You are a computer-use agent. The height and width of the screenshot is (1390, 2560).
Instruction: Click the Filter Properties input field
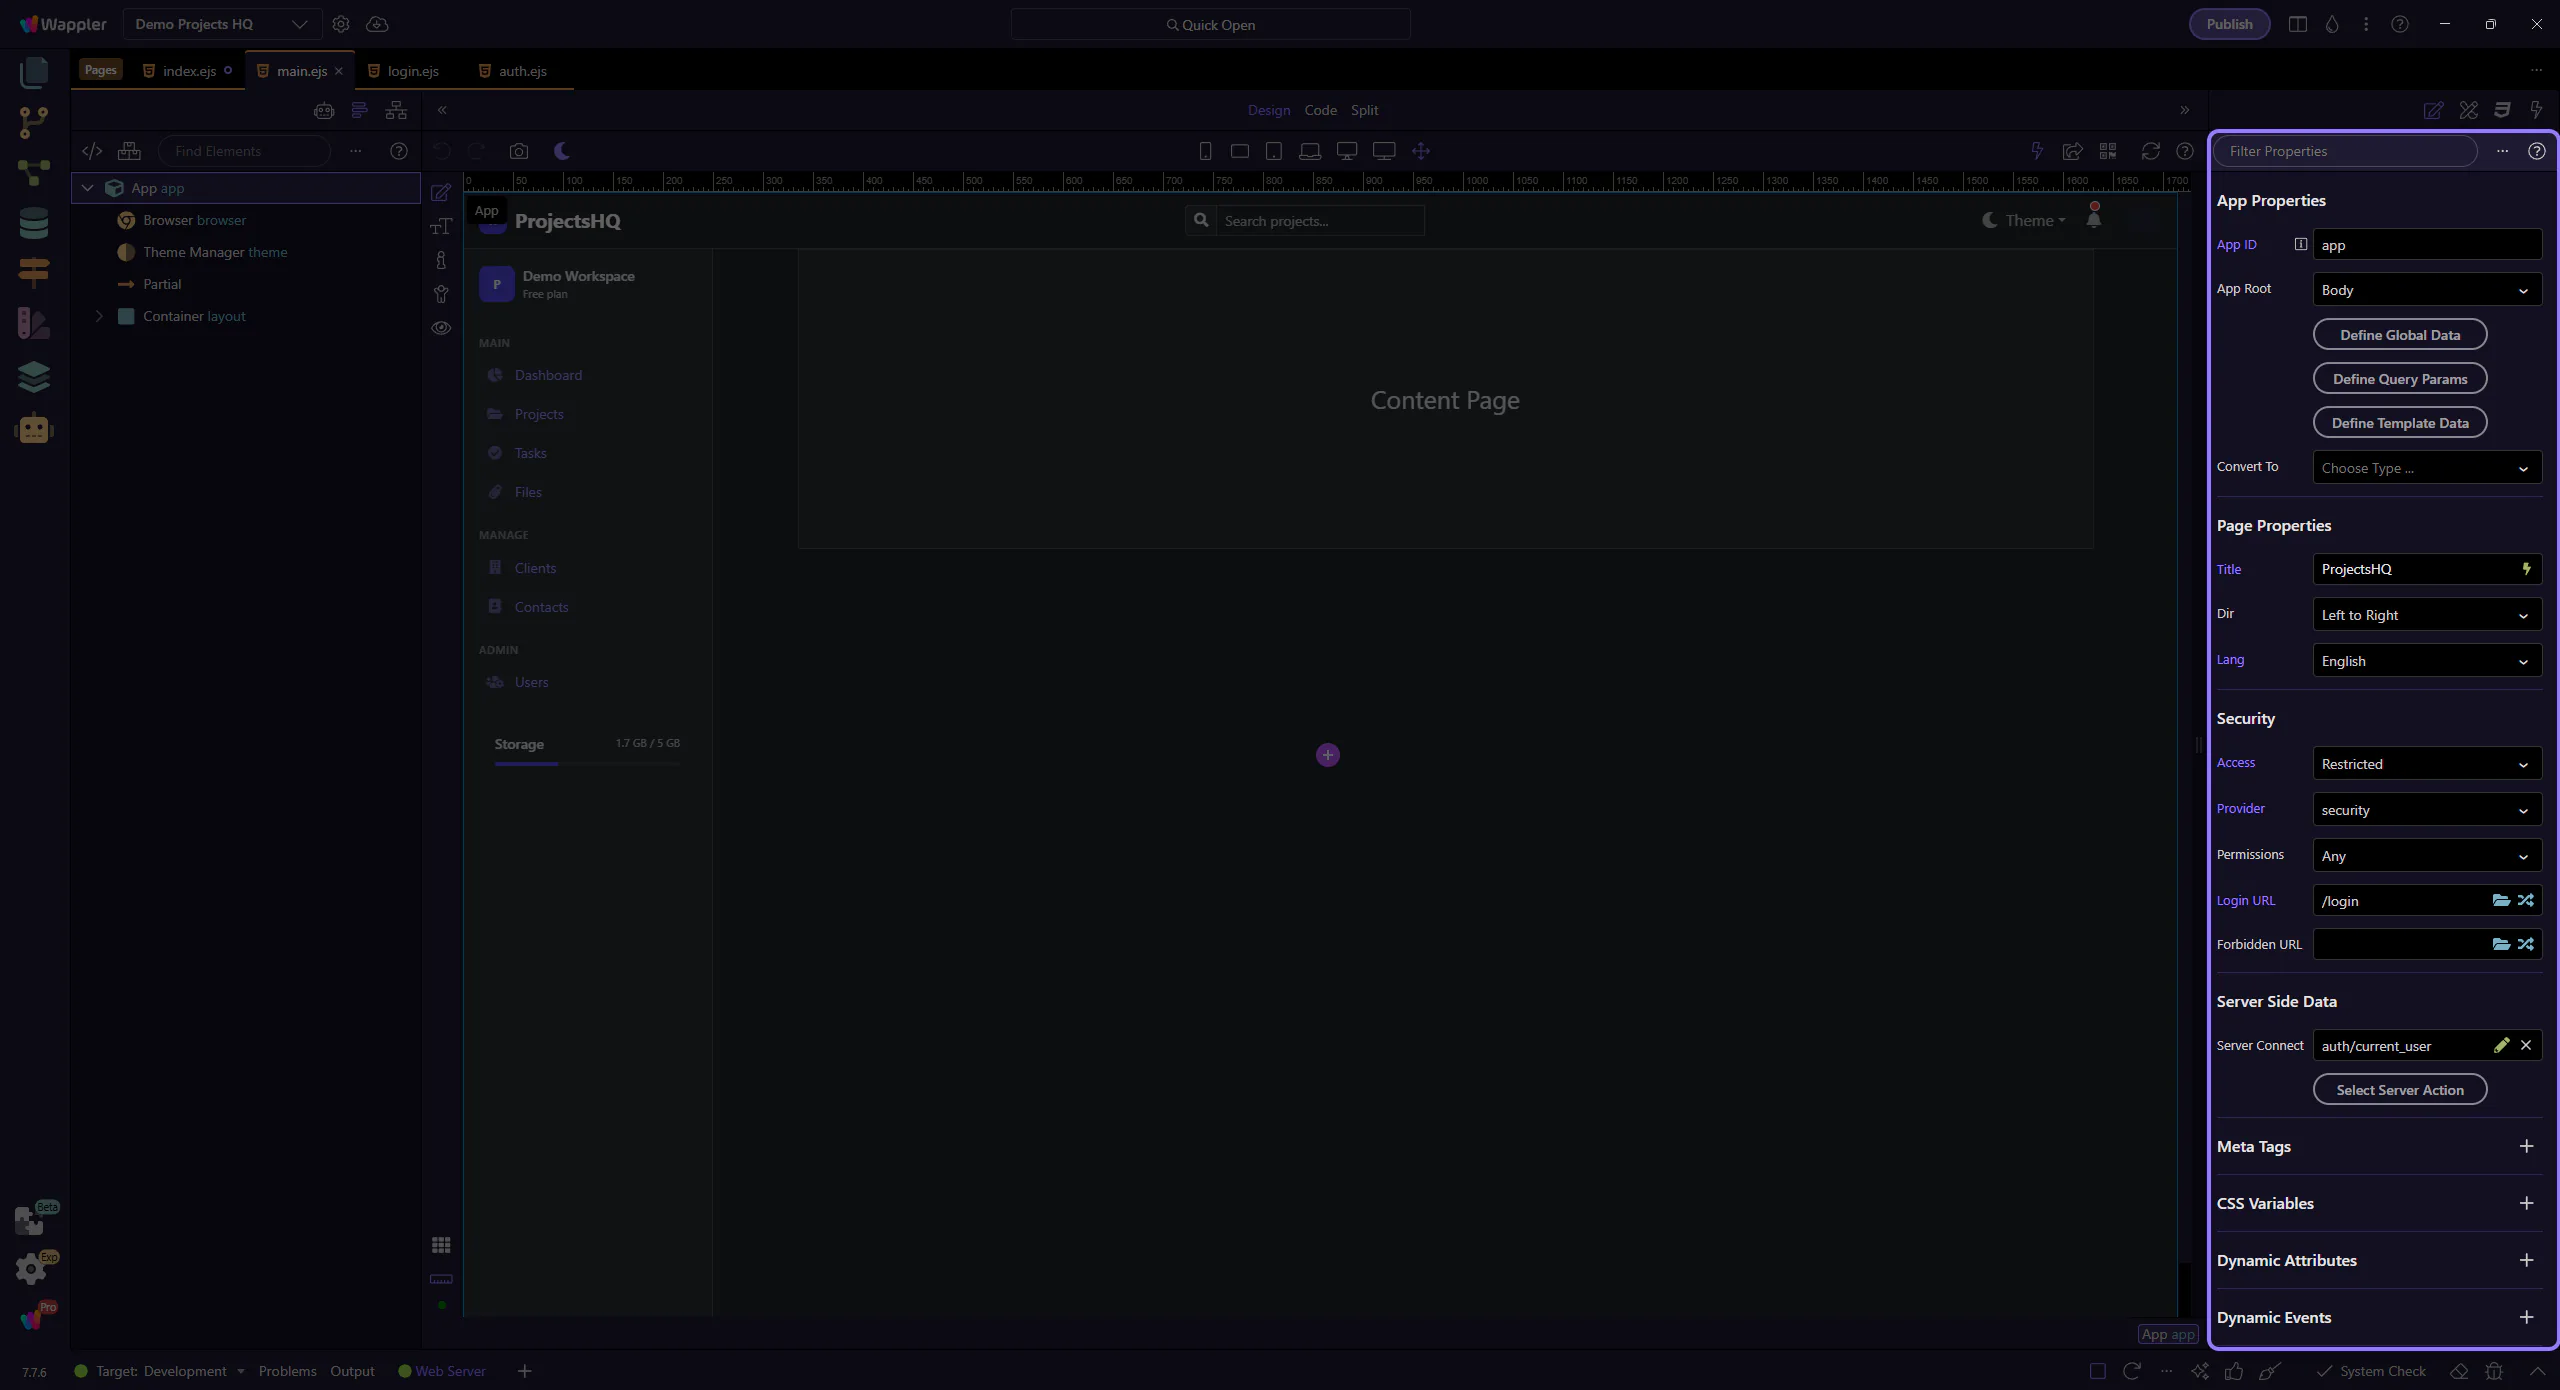click(x=2345, y=151)
